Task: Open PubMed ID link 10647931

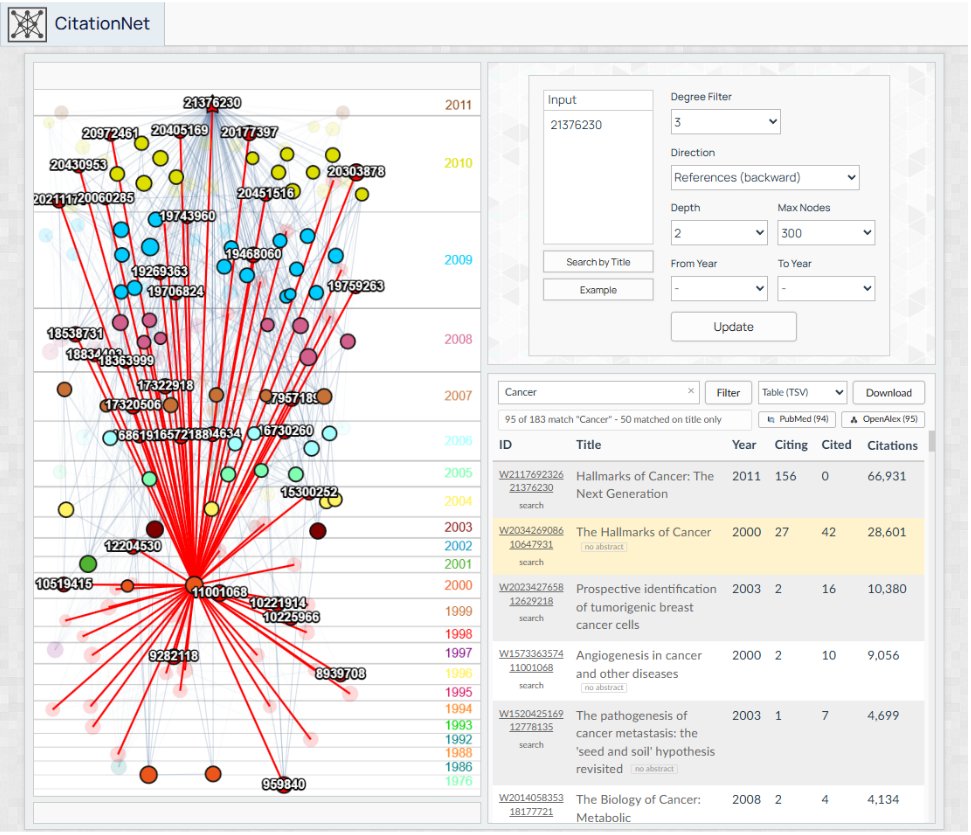Action: [x=531, y=544]
